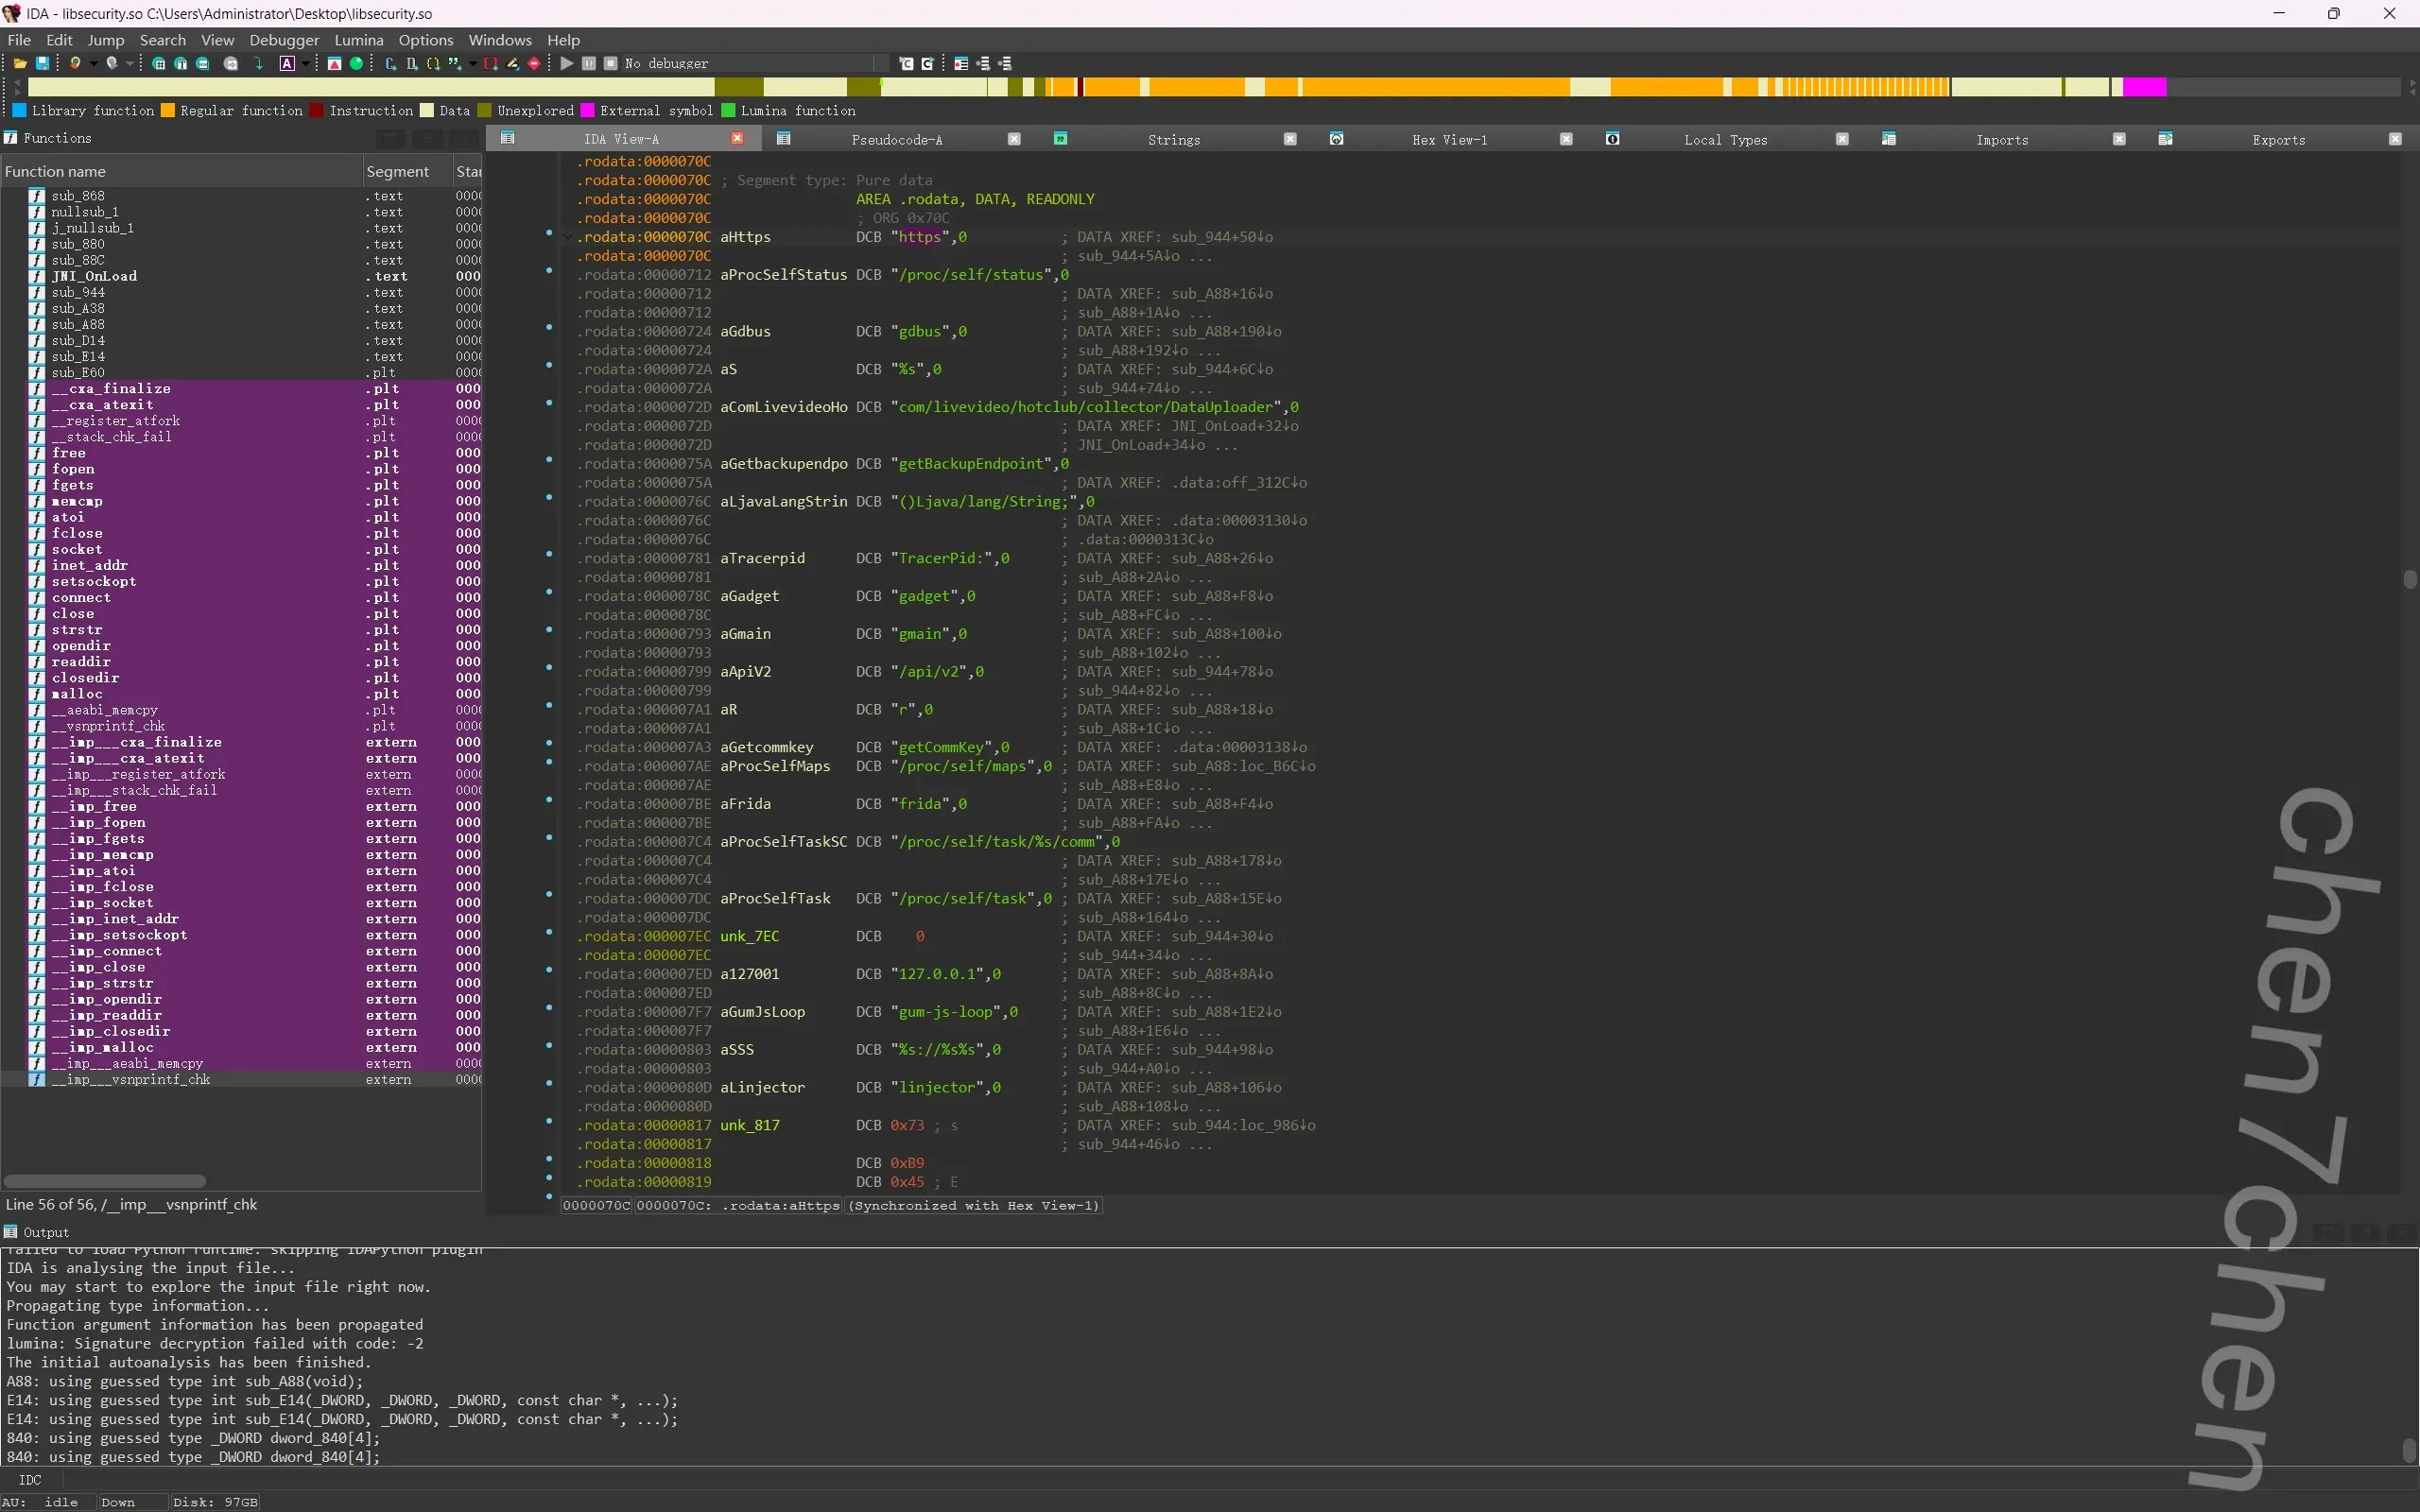2420x1512 pixels.
Task: Jump back with the red arrow icon
Action: tap(75, 63)
